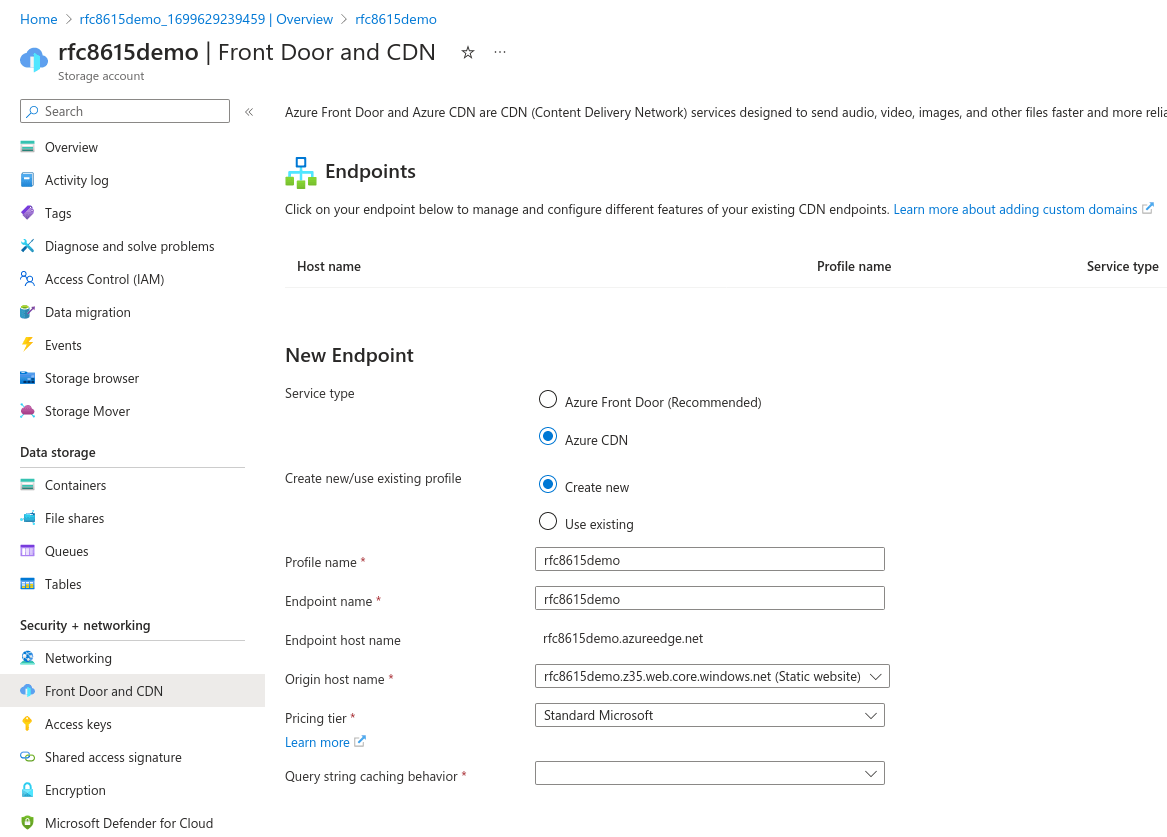Open Encryption menu item
Screen dimensions: 1167x837
(x=75, y=790)
